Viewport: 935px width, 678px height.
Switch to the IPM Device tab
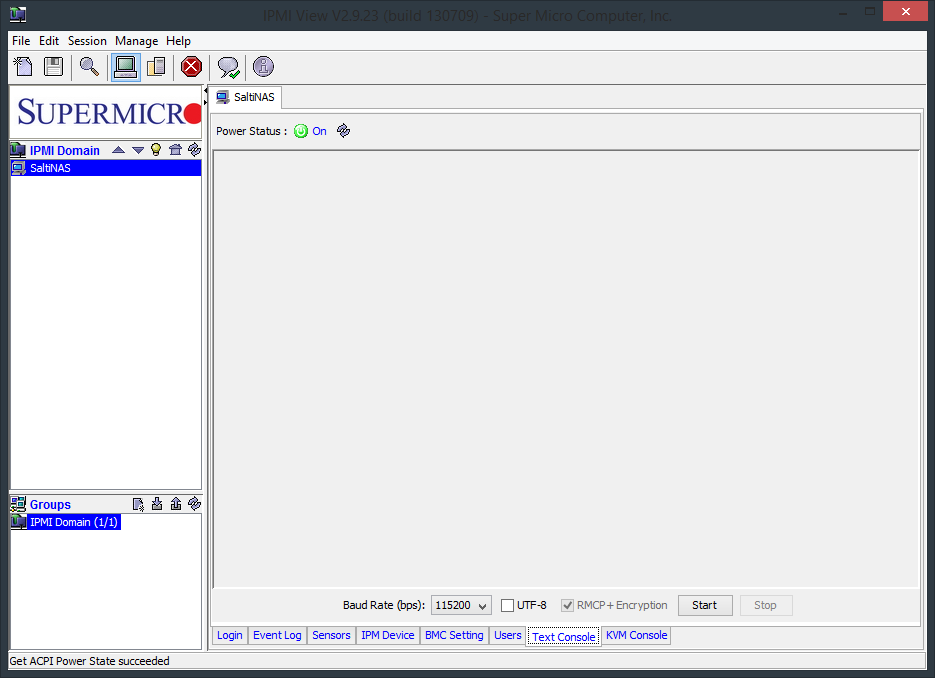tap(388, 635)
